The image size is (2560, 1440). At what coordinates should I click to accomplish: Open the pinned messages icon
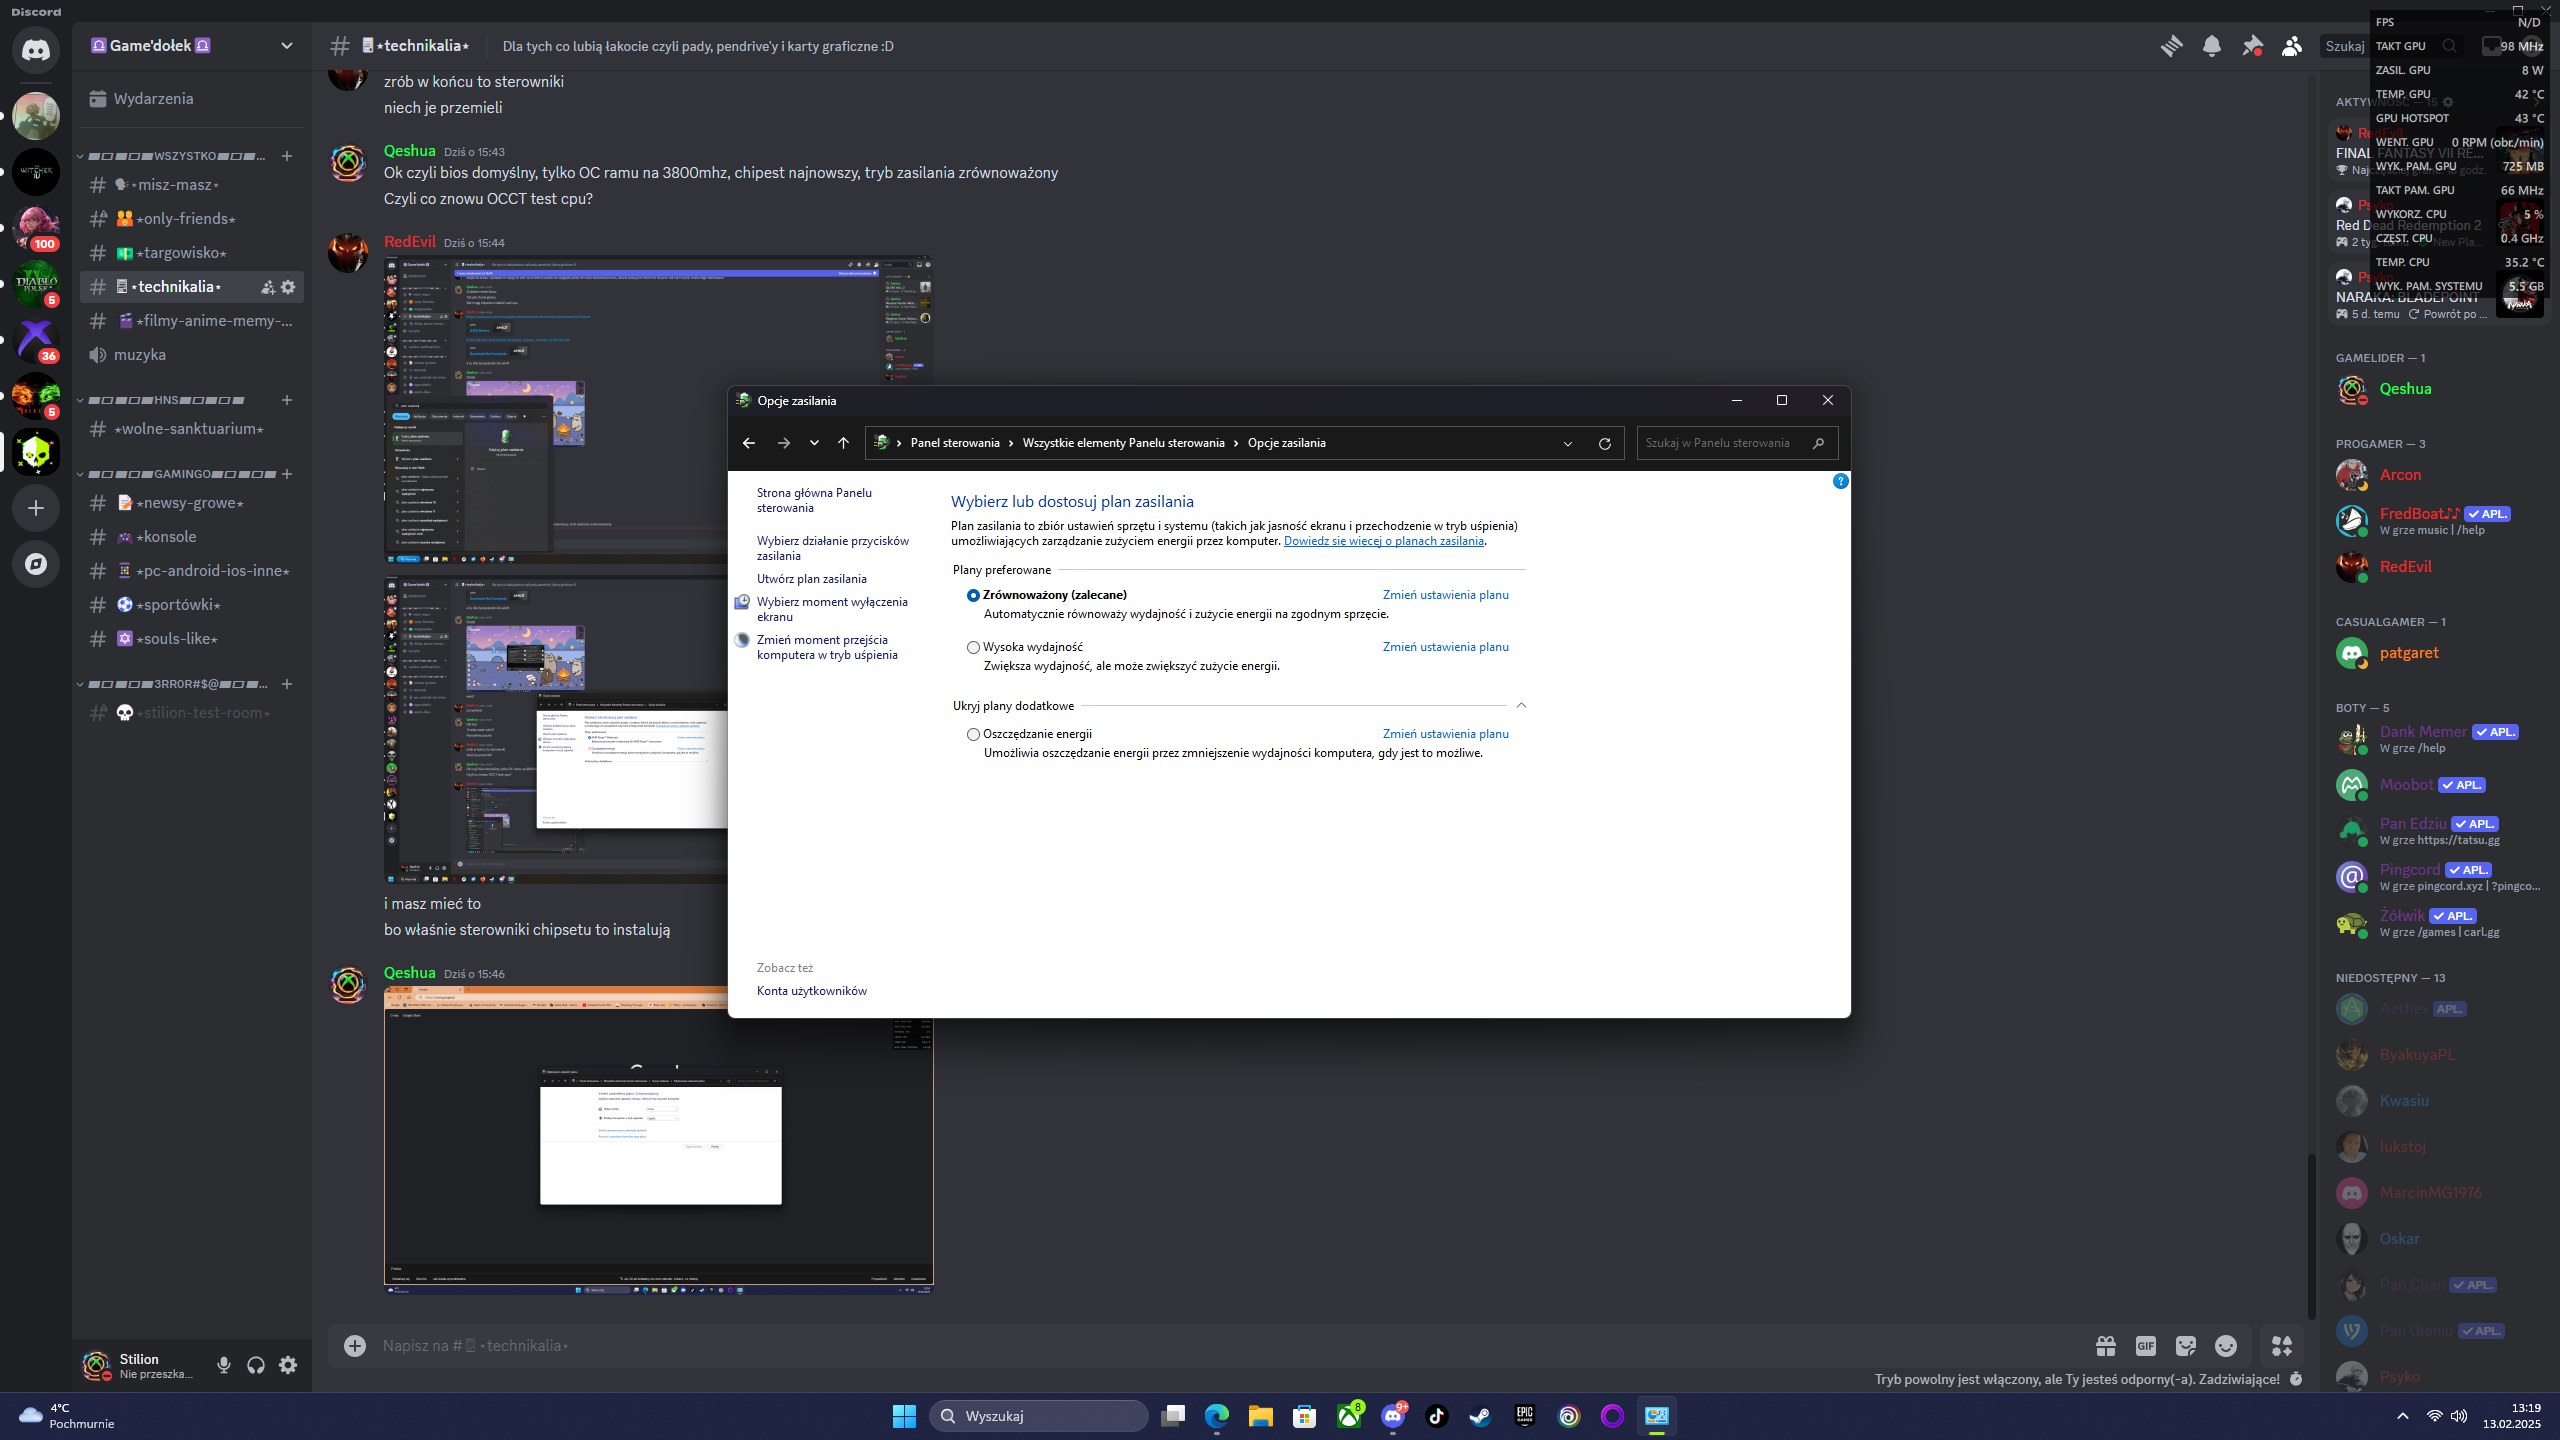point(2251,46)
